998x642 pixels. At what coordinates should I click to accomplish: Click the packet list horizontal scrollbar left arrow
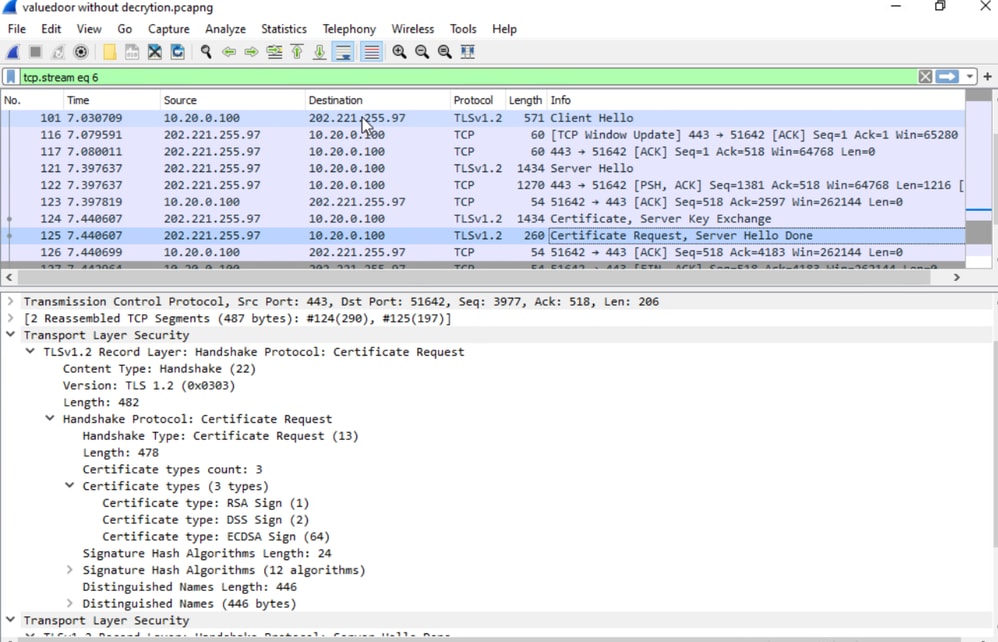9,277
